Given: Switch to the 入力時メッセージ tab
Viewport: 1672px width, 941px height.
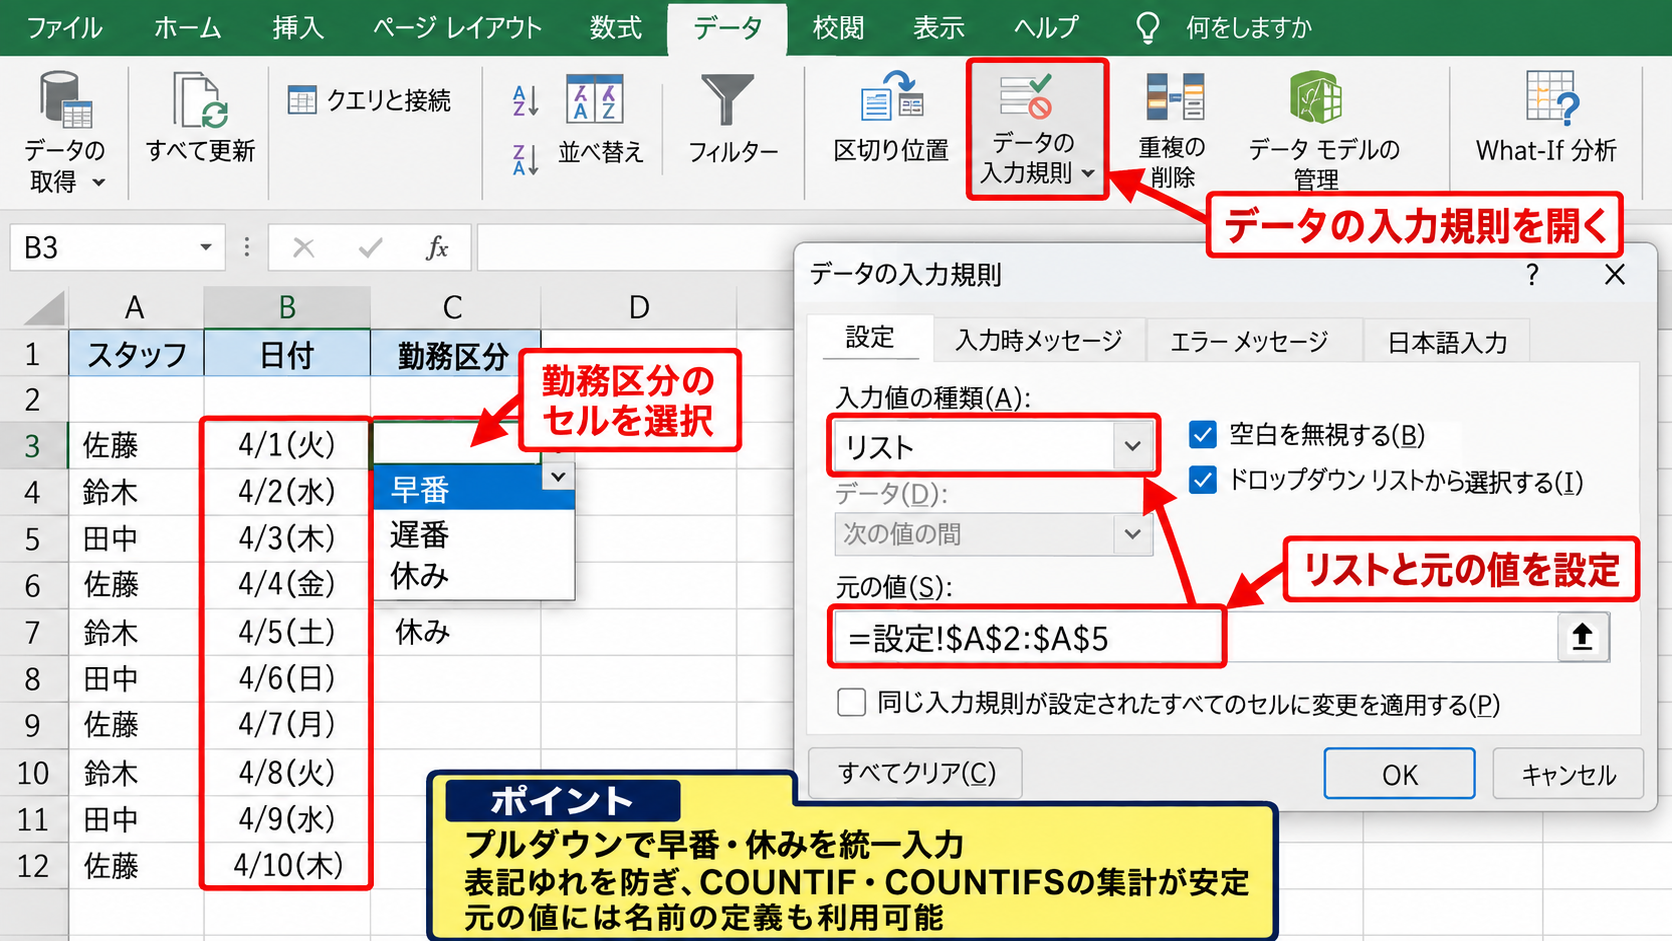Looking at the screenshot, I should (1039, 341).
